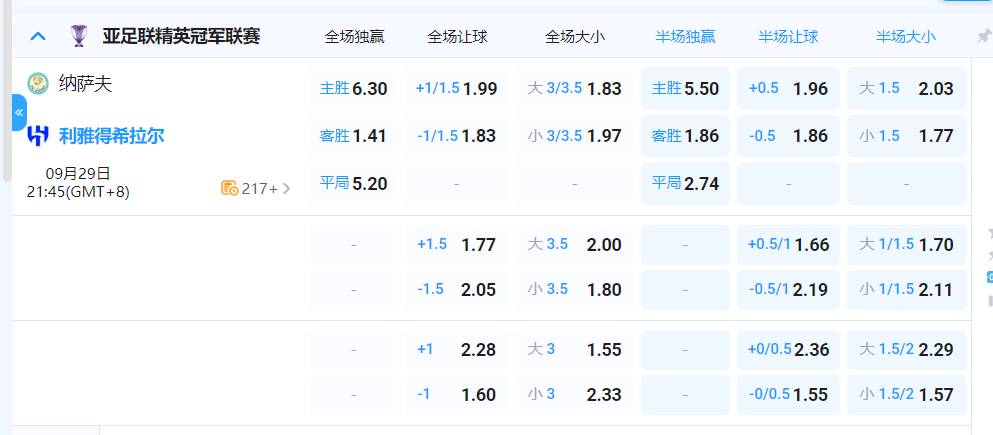Screen dimensions: 993x435
Task: Click the trophy icon beside the league name
Action: [78, 37]
